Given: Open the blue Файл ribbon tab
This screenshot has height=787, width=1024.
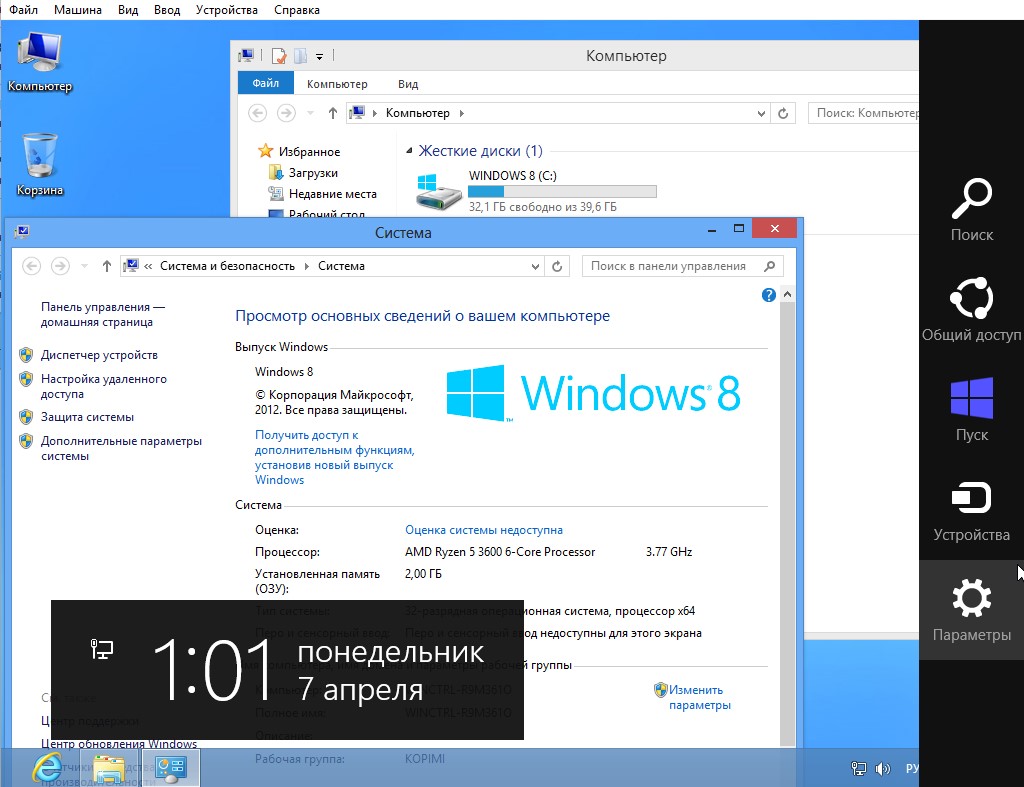Looking at the screenshot, I should point(265,83).
